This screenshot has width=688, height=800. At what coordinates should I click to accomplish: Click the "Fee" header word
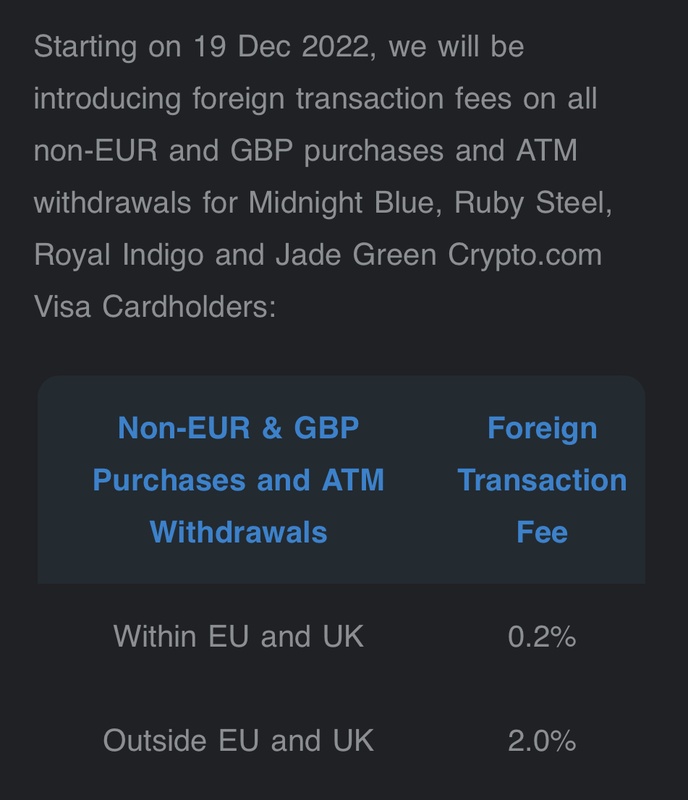[542, 531]
